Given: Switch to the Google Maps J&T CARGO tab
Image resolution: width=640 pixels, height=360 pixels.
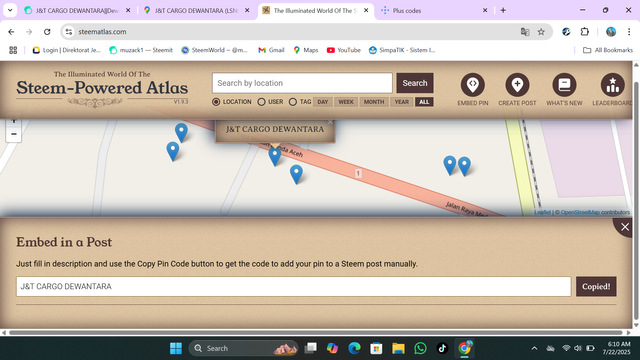Looking at the screenshot, I should (x=197, y=11).
